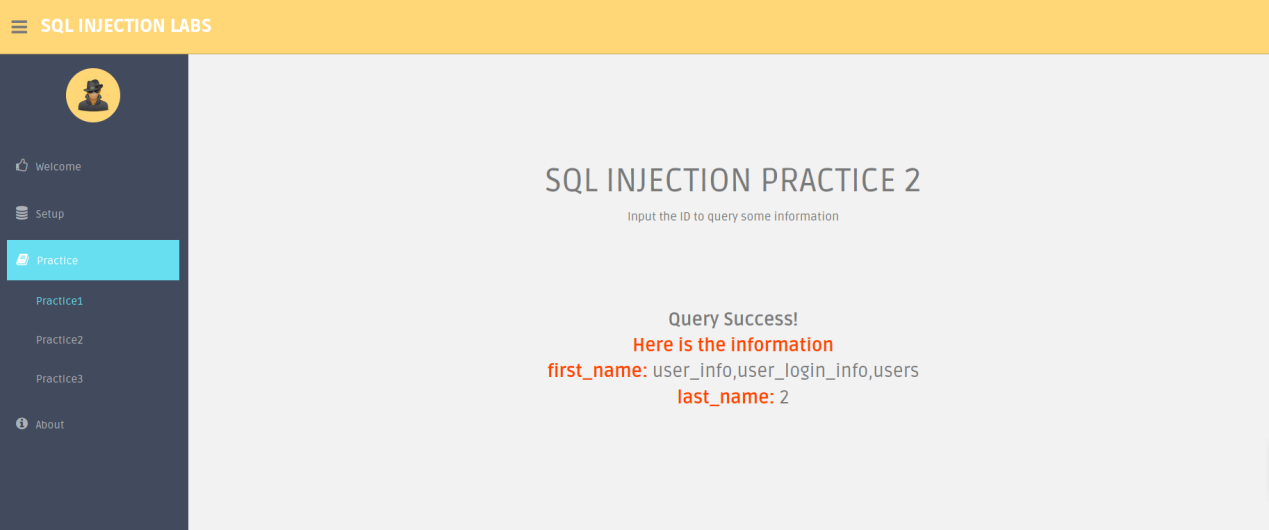Click the first_name result value text
This screenshot has width=1269, height=530.
[x=785, y=371]
